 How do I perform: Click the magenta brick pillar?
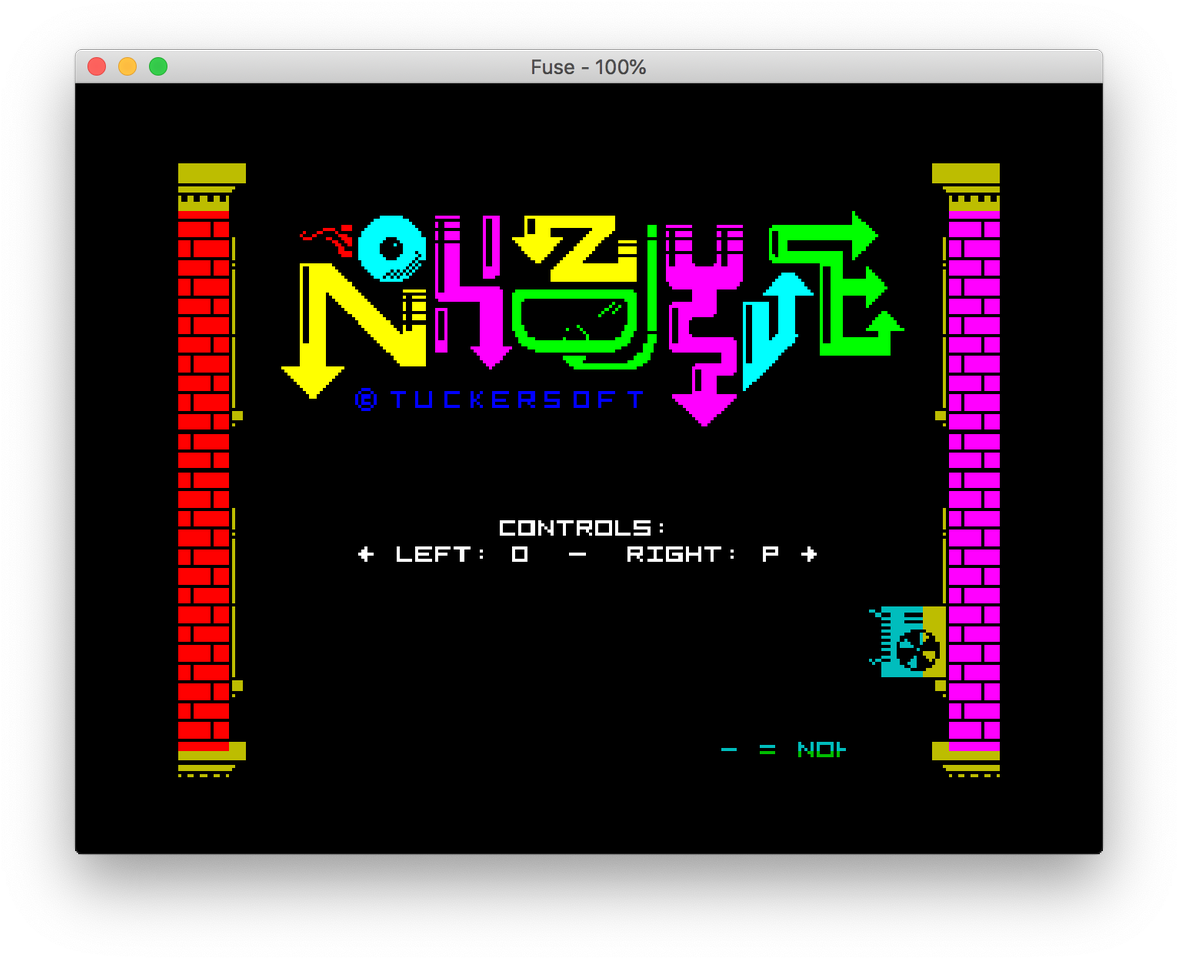click(x=973, y=470)
